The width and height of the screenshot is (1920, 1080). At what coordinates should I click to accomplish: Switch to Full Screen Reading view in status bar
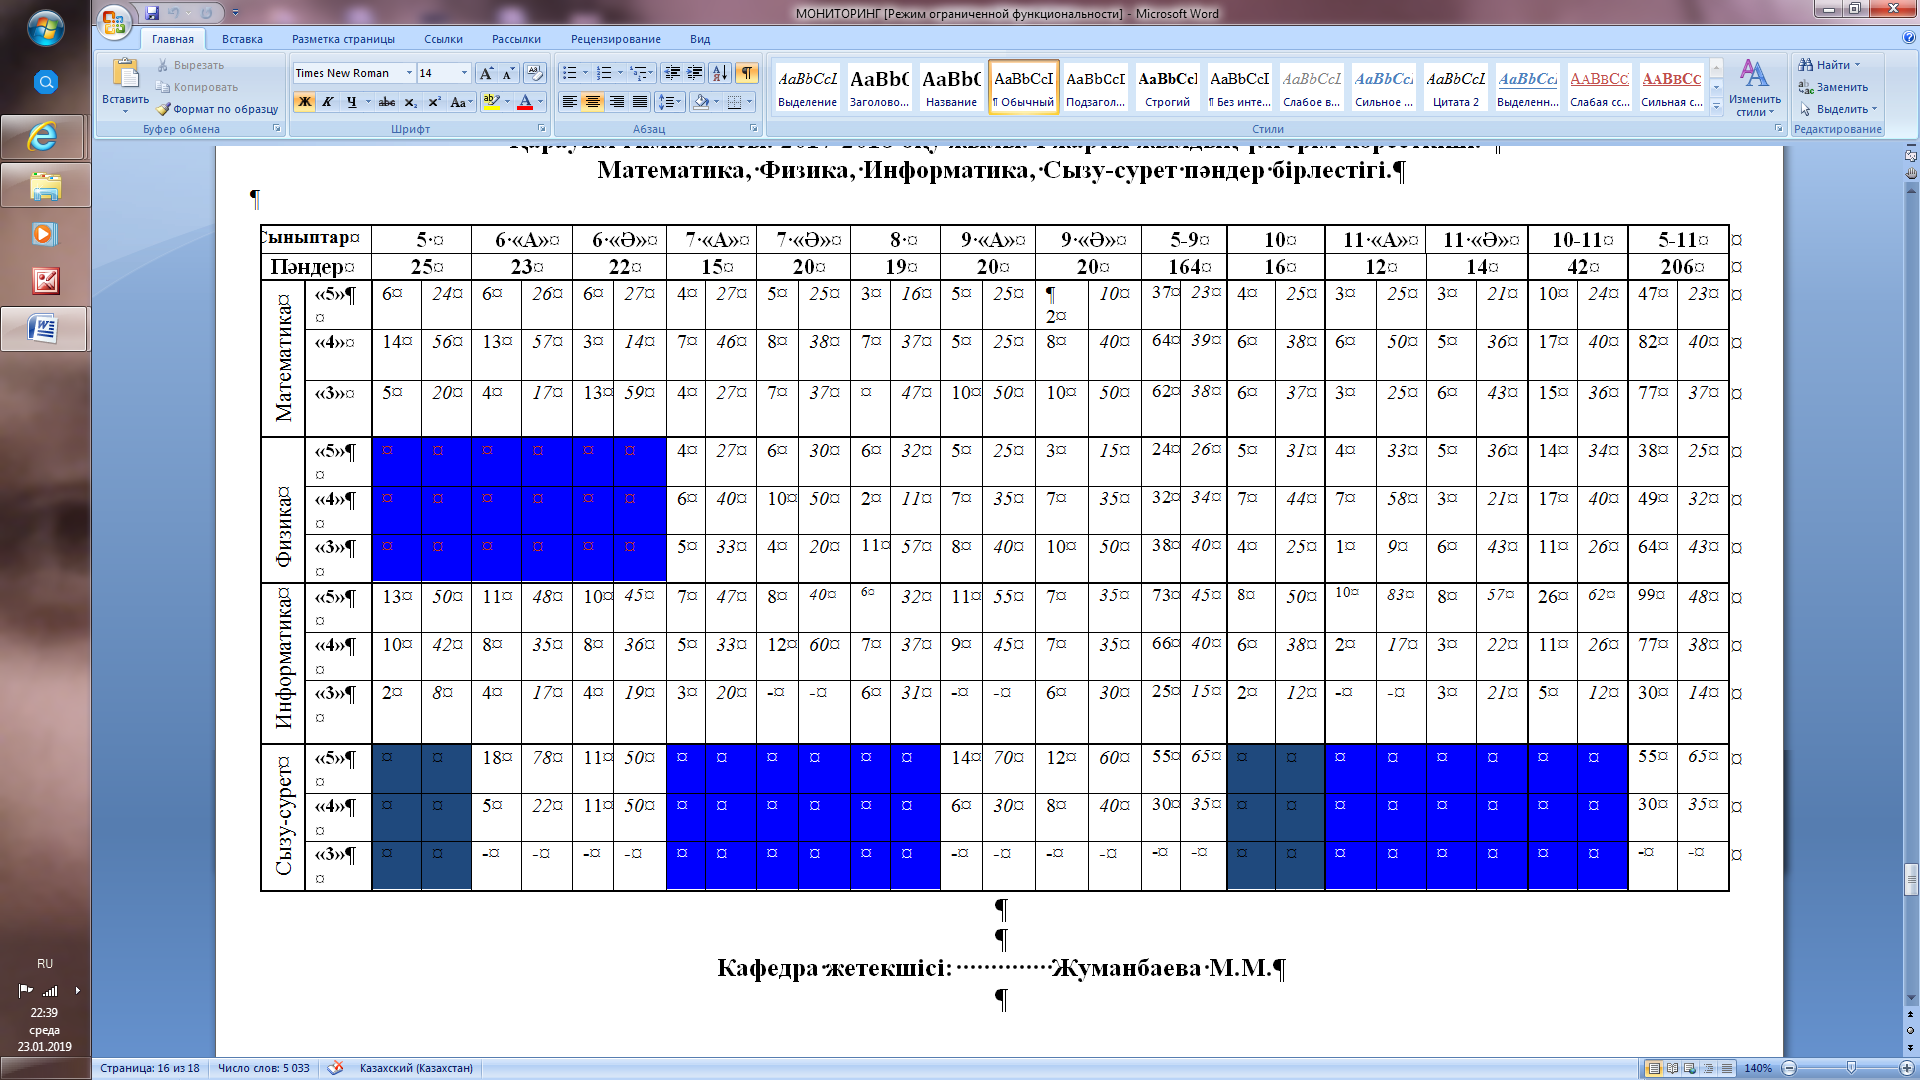(x=1672, y=1068)
